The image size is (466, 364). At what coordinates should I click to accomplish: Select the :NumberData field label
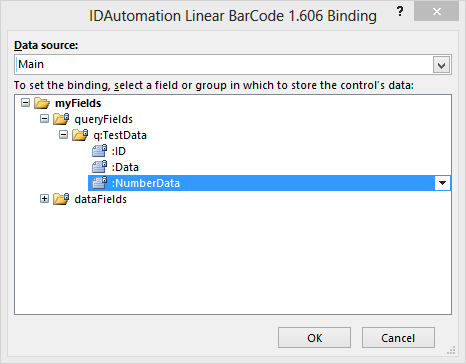146,183
